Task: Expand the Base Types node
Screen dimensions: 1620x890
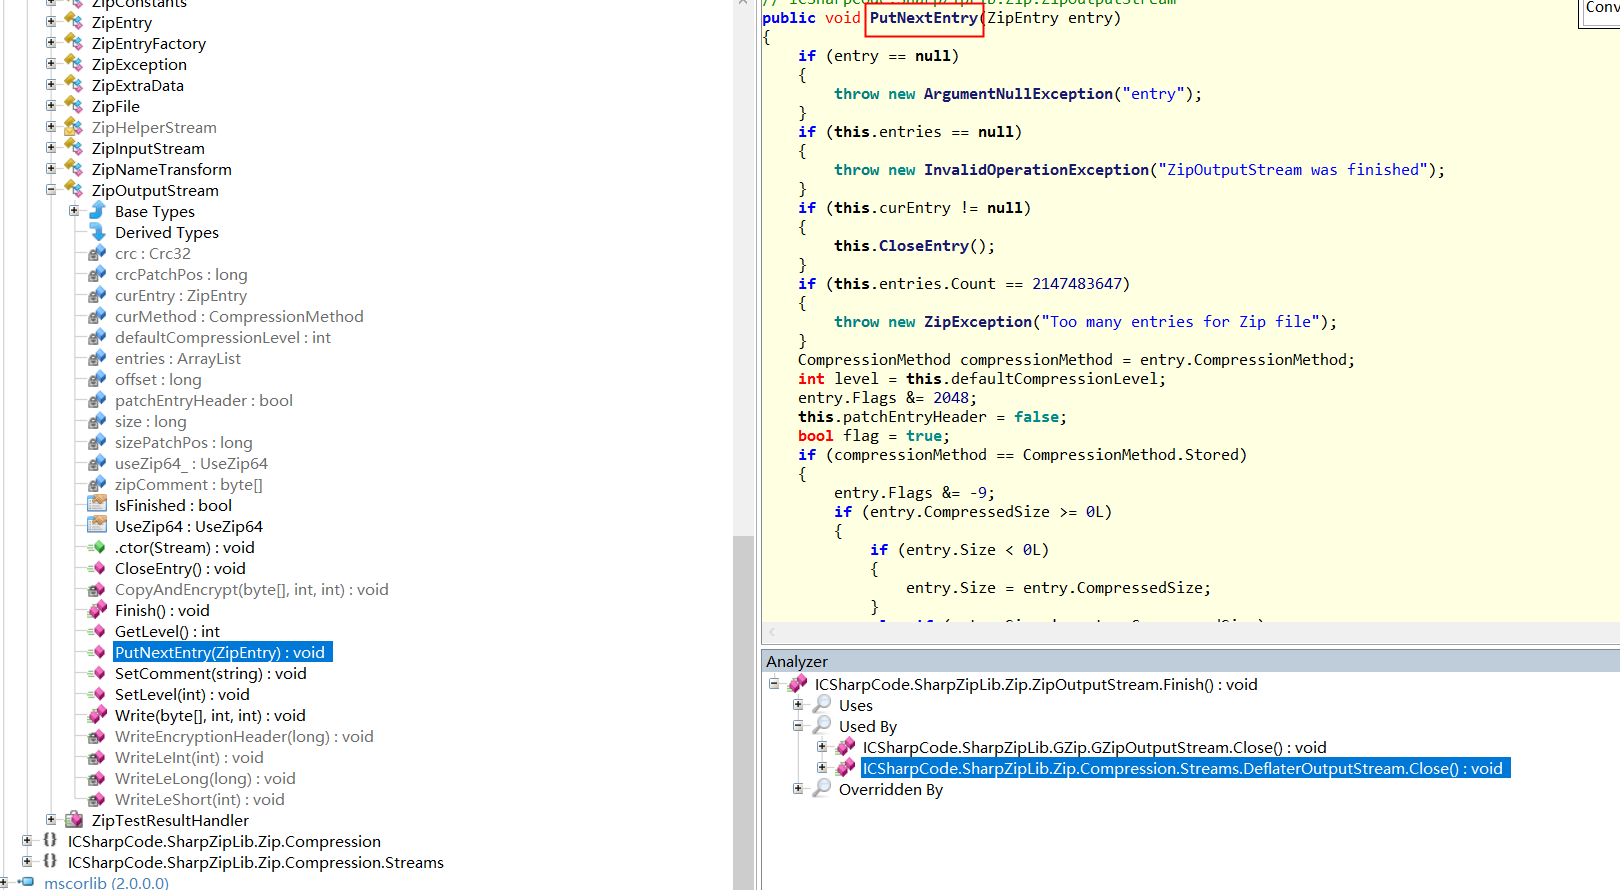Action: point(74,211)
